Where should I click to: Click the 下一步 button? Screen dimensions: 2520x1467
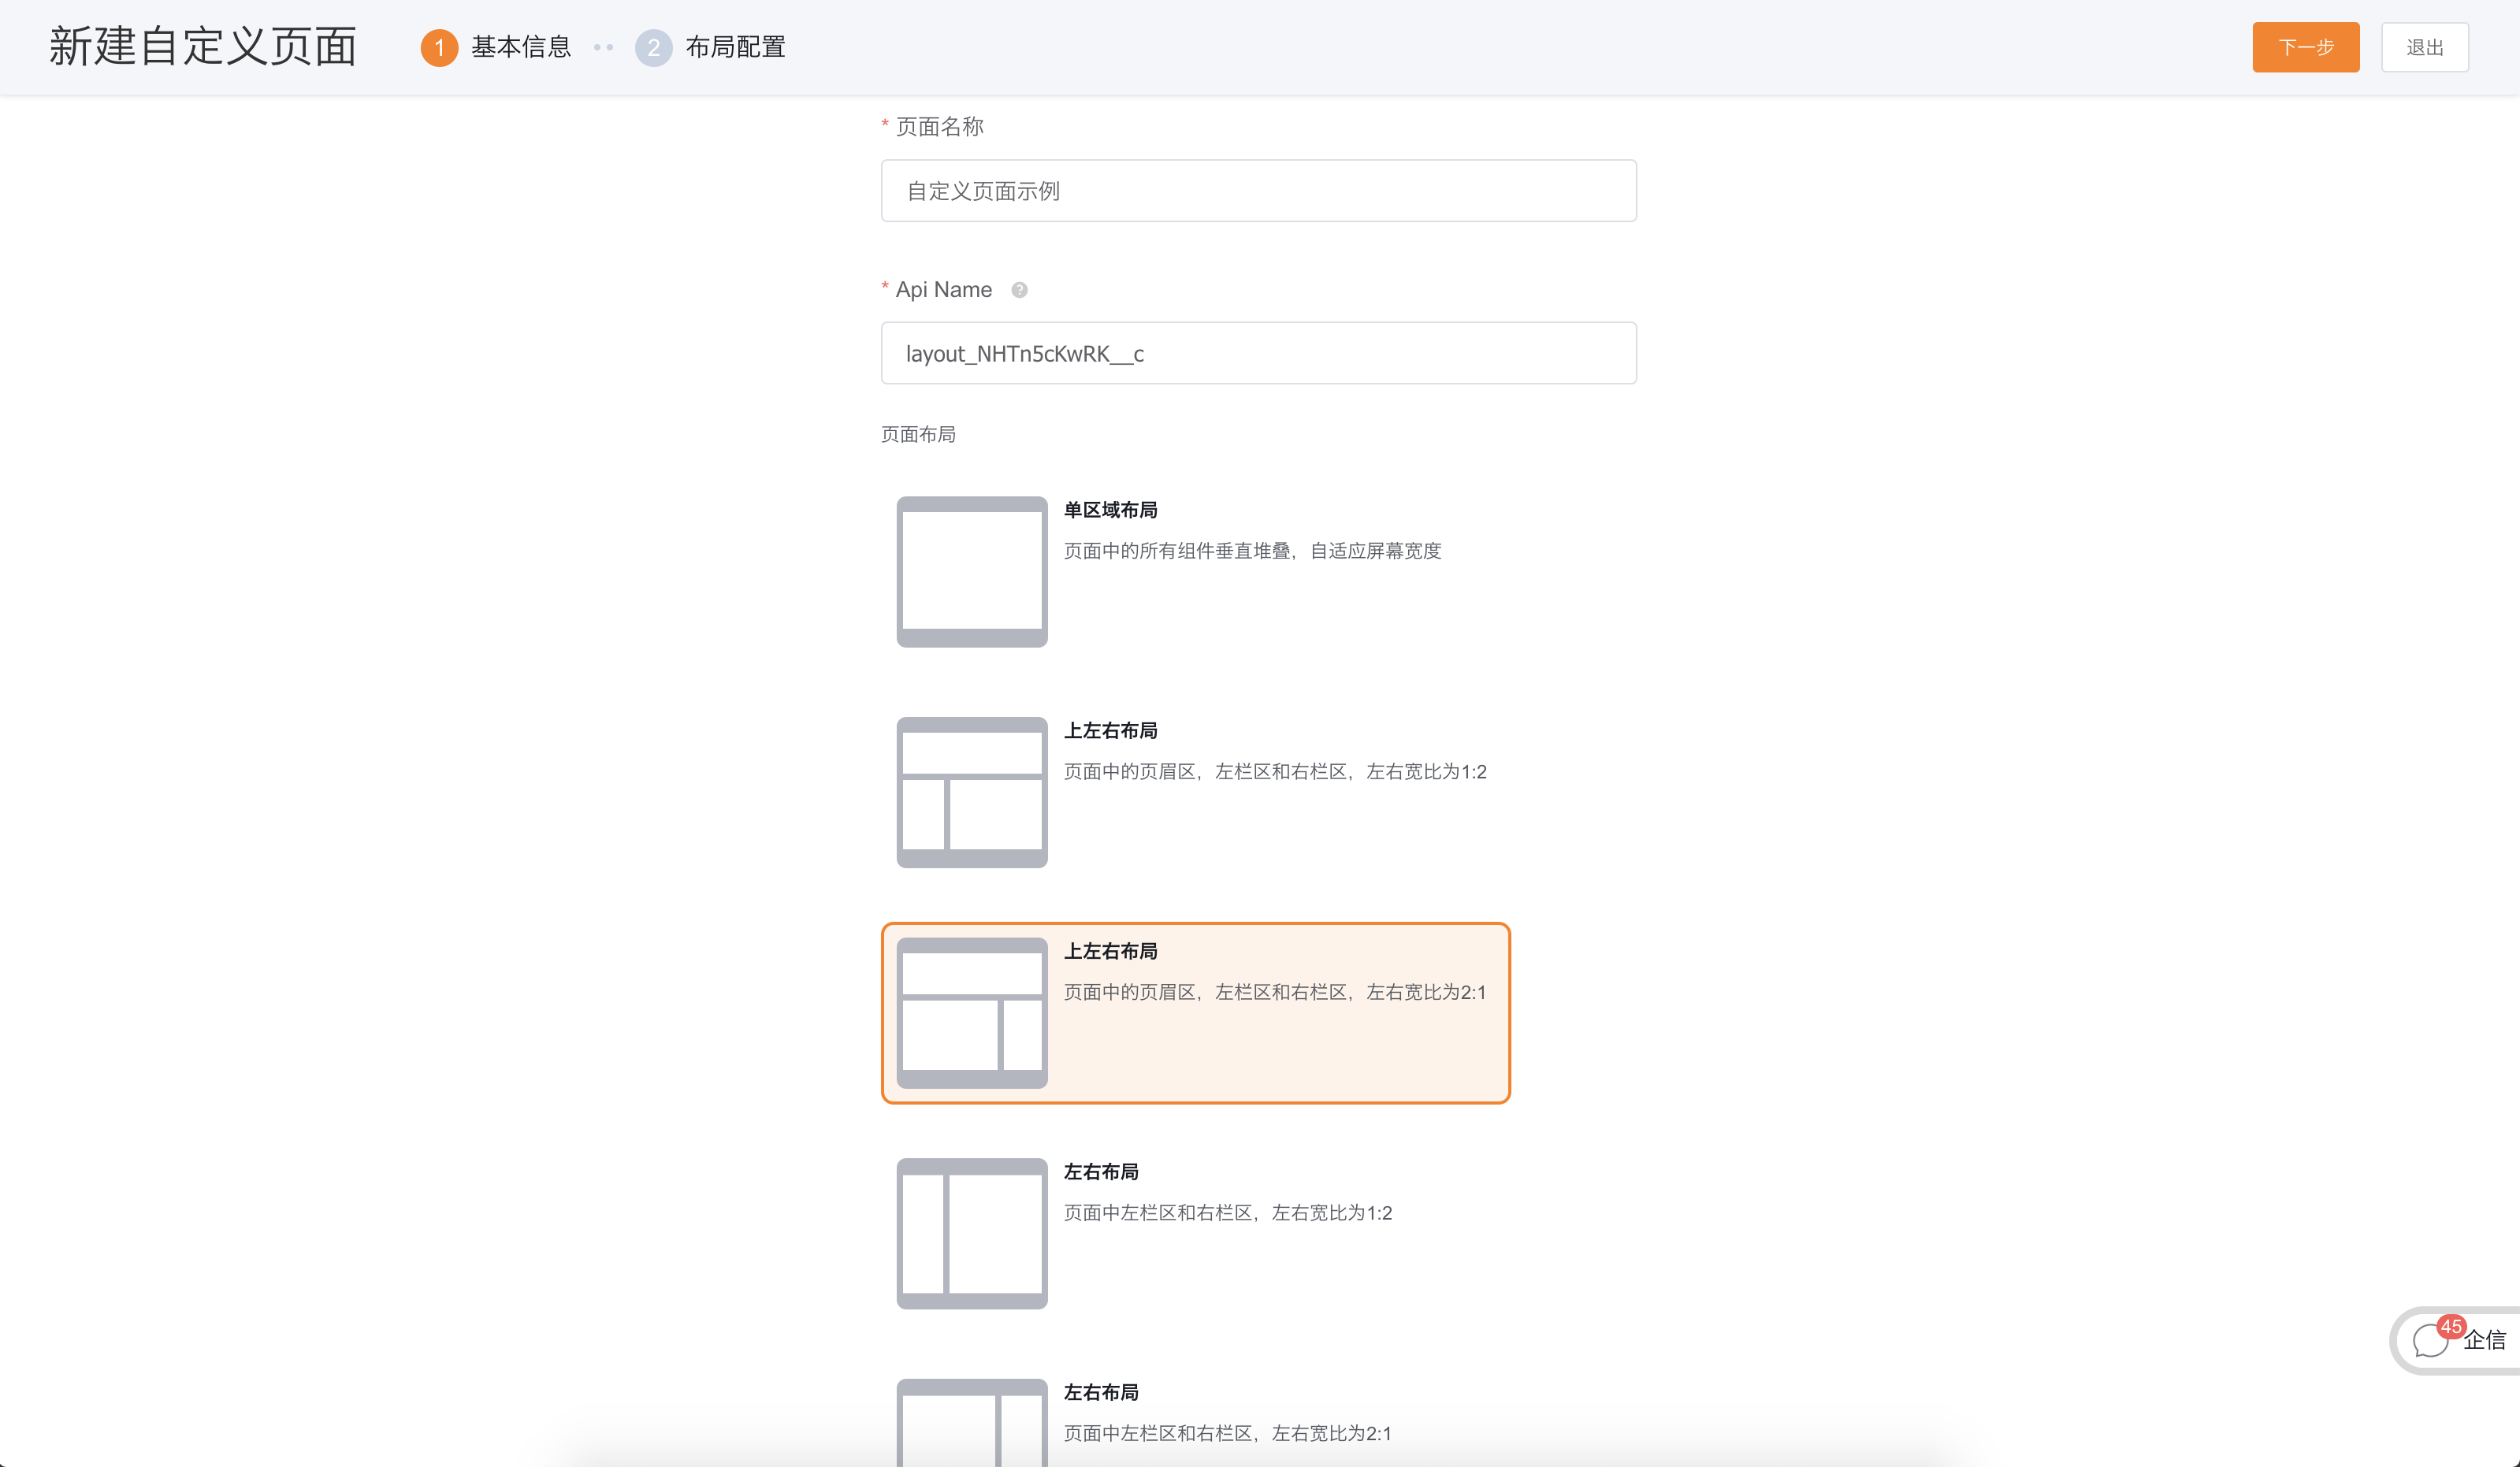point(2306,47)
